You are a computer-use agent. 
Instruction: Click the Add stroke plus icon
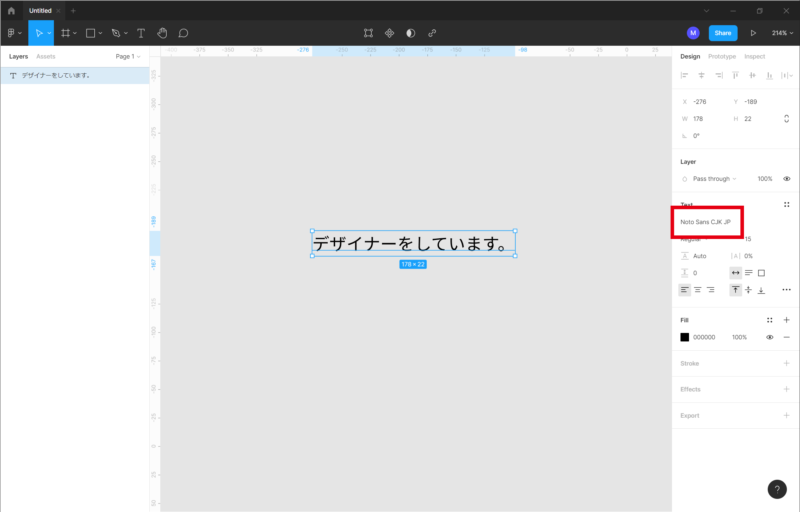pyautogui.click(x=786, y=363)
